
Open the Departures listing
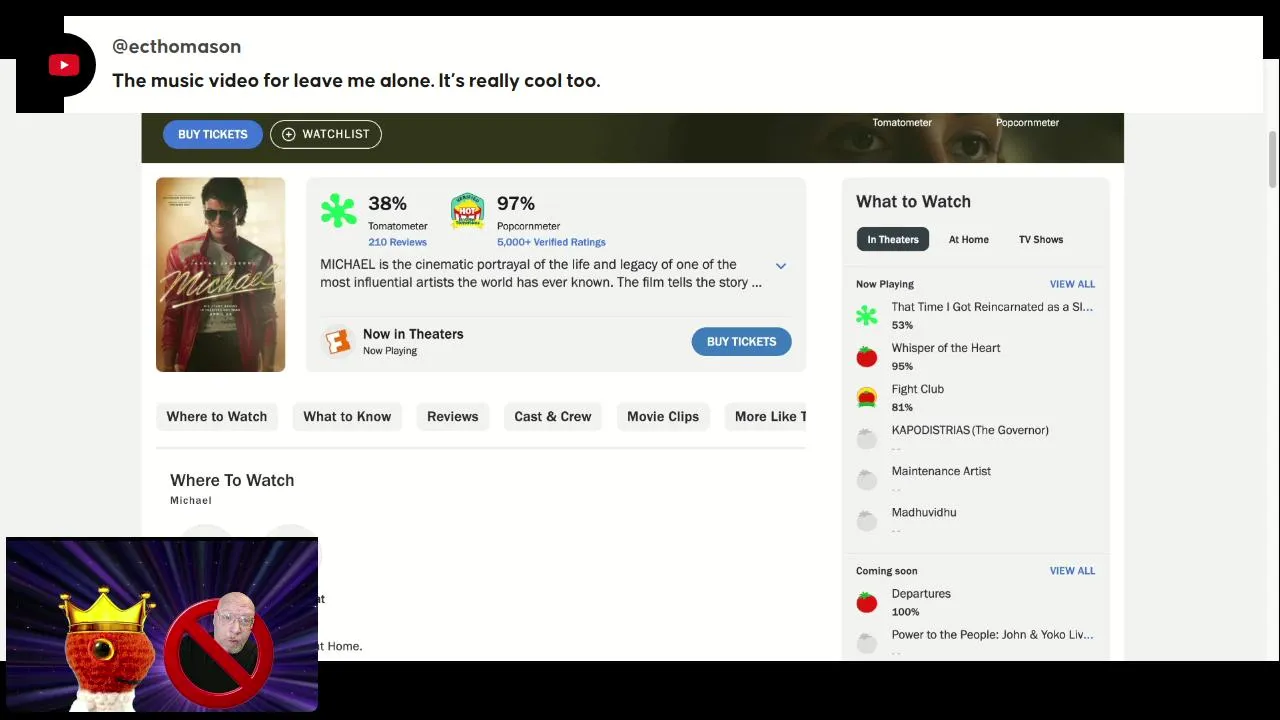coord(921,594)
